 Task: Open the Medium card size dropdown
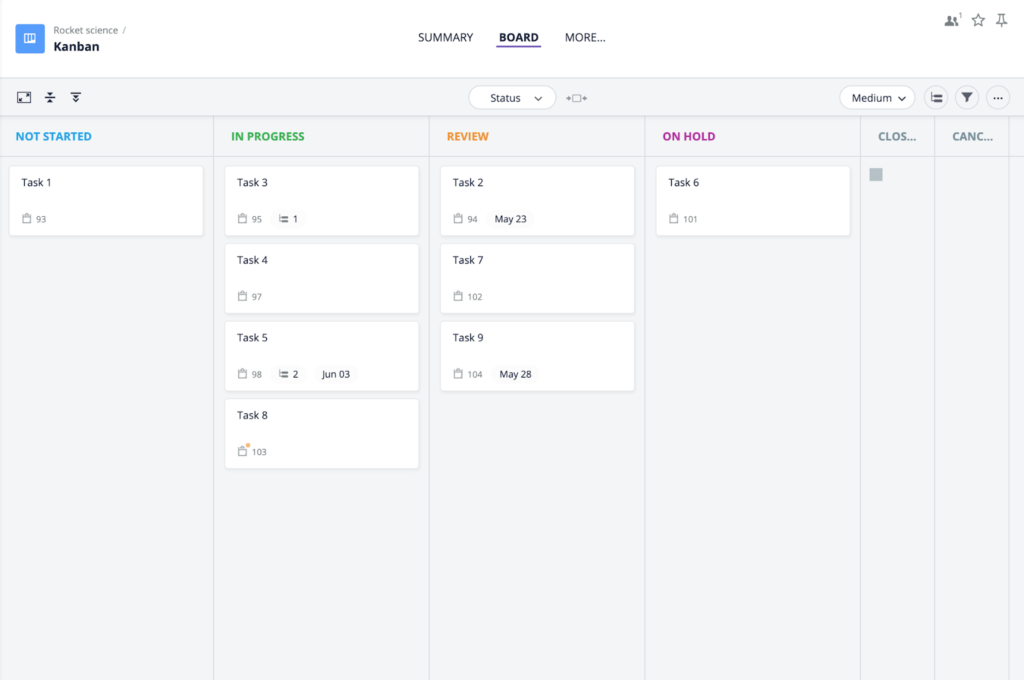coord(876,97)
